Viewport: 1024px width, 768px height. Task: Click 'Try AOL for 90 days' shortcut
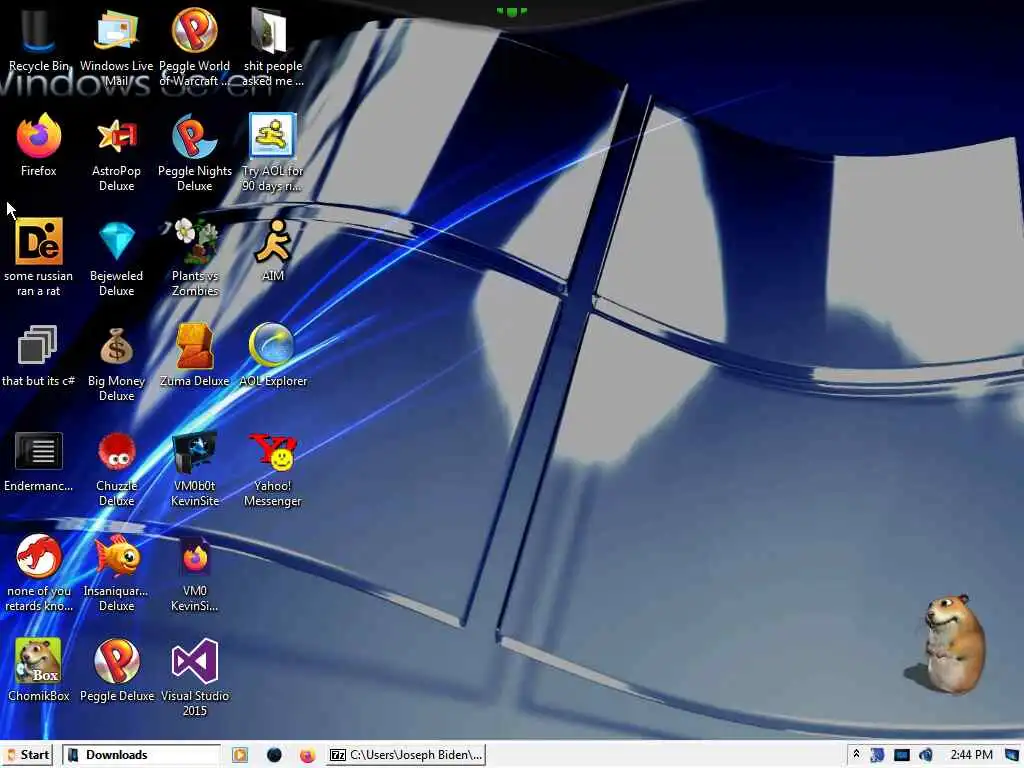(x=272, y=152)
